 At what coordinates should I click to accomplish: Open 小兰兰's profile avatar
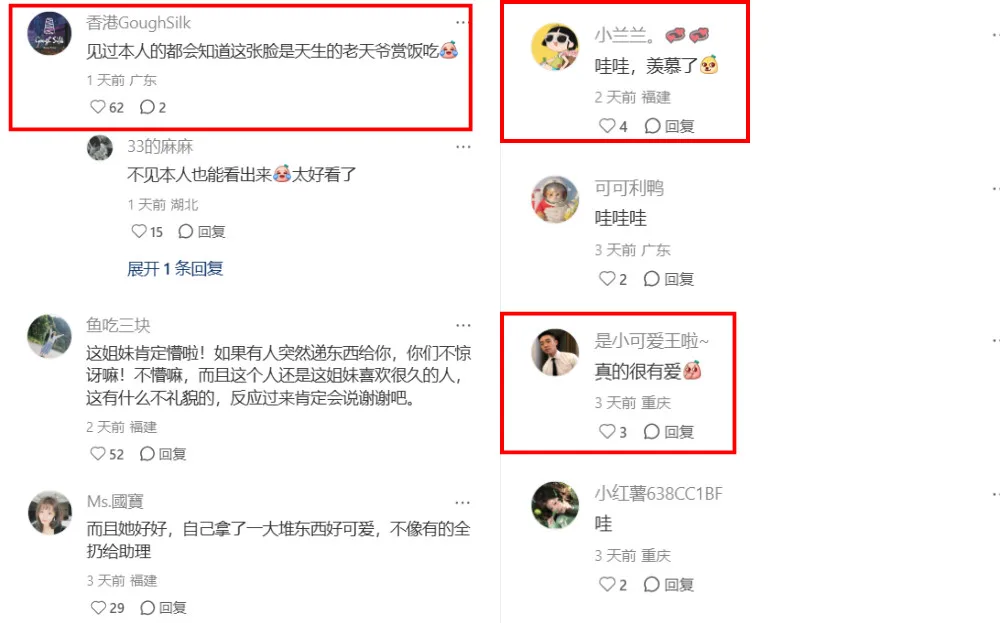coord(555,47)
